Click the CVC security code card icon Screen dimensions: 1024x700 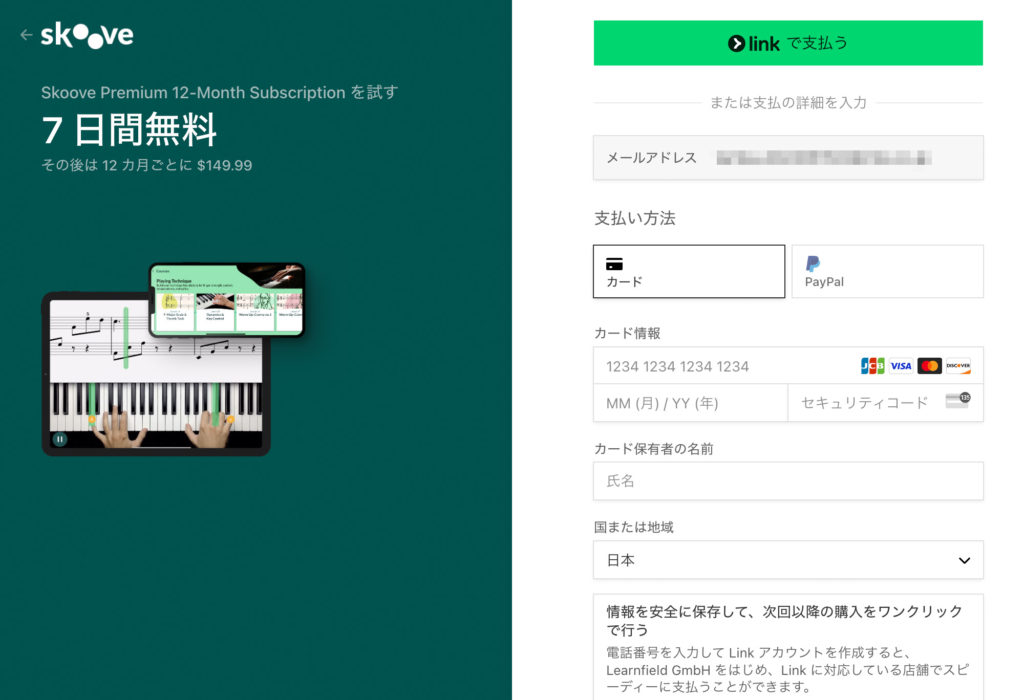[x=957, y=402]
